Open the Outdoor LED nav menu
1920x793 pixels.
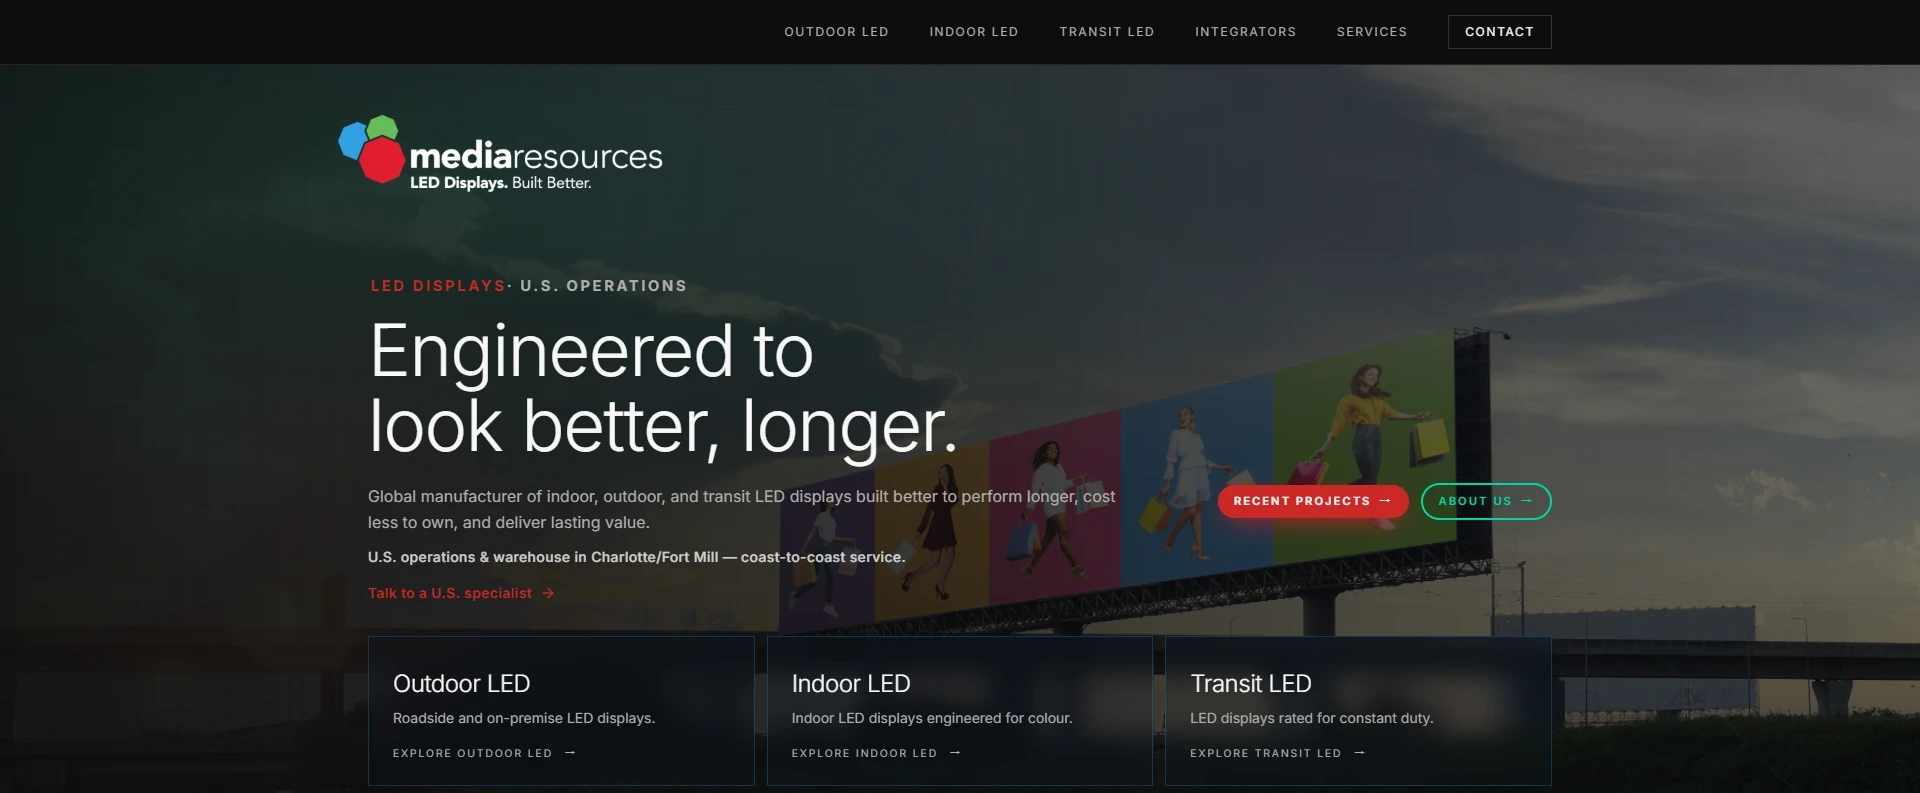[836, 32]
